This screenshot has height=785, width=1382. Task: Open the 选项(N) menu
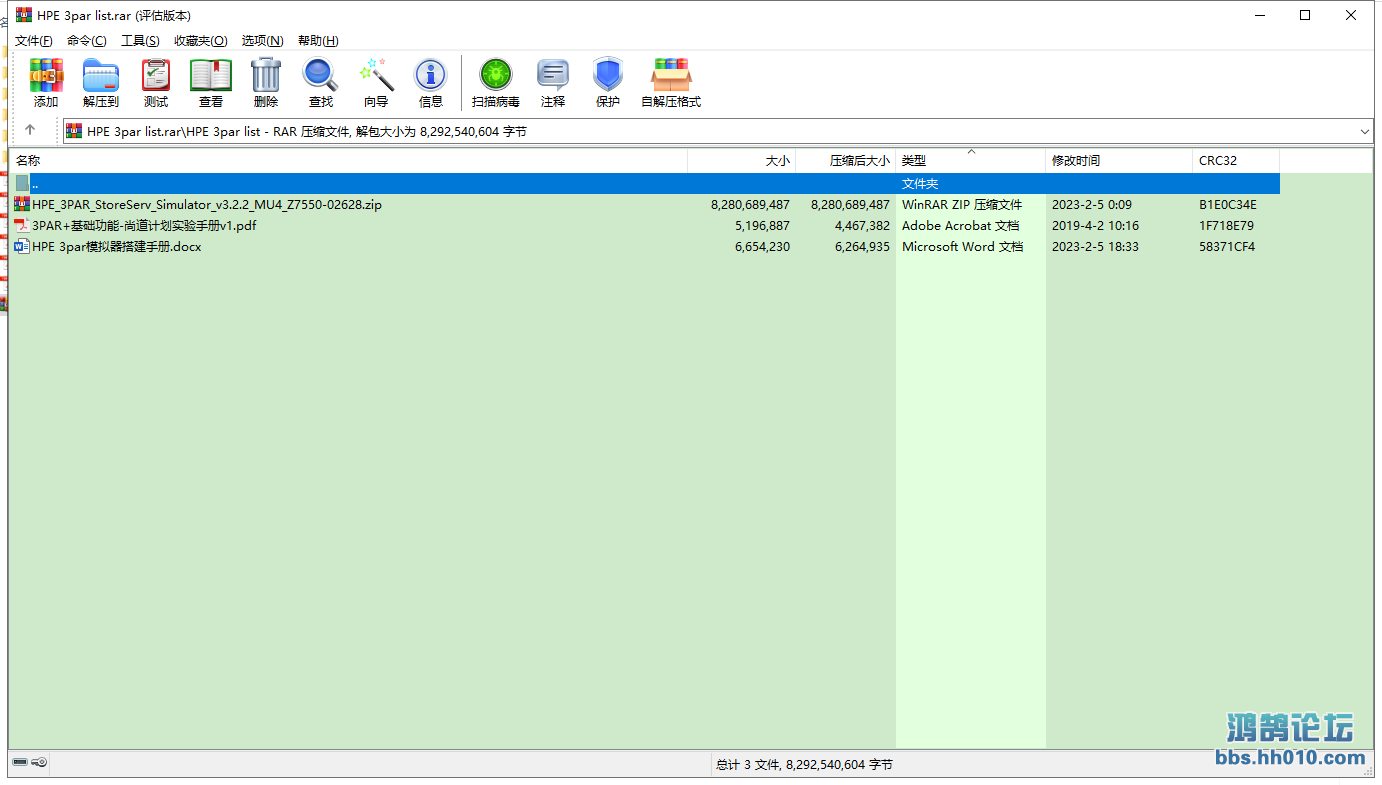pos(262,41)
